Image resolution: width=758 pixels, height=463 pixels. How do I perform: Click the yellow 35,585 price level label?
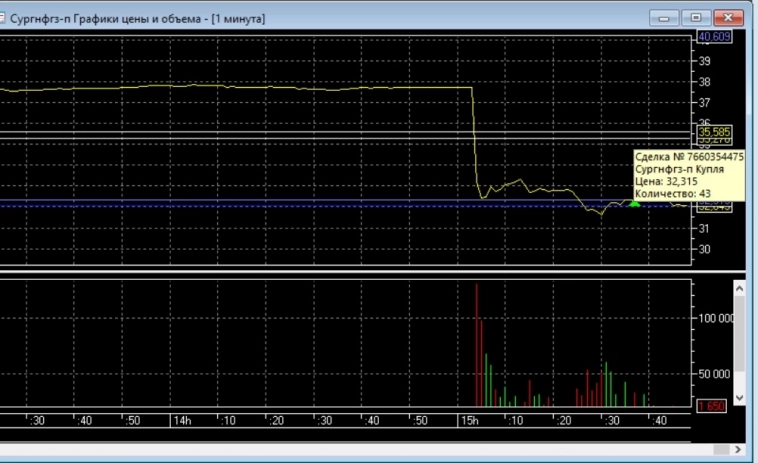(x=713, y=131)
